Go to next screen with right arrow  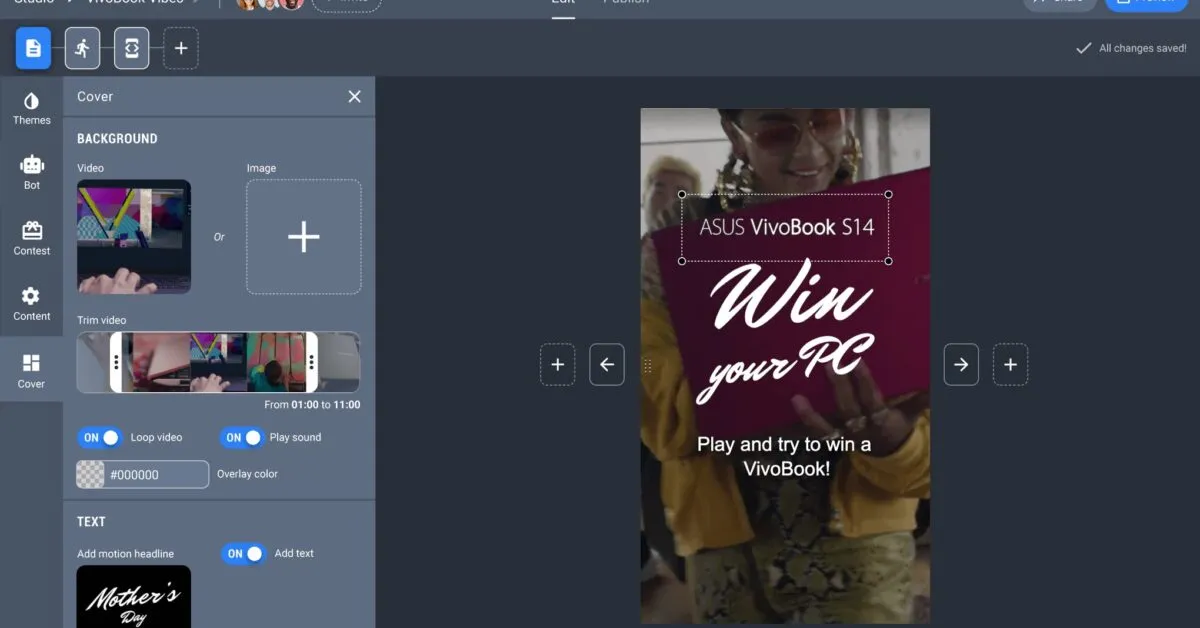click(x=961, y=365)
